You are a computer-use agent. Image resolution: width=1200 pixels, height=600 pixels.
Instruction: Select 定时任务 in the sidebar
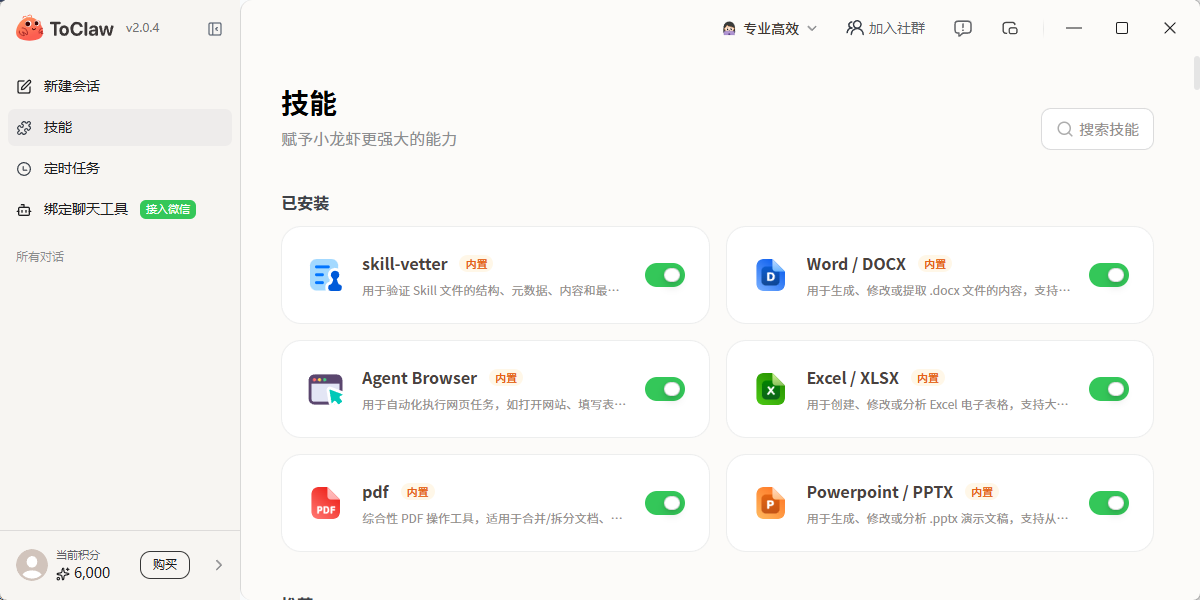(71, 168)
